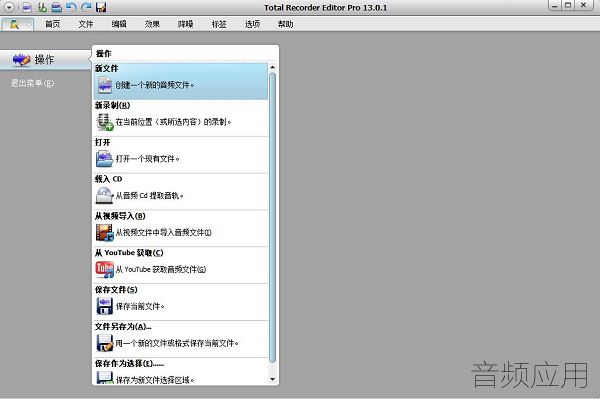This screenshot has height=399, width=600.
Task: Click the new audio file waveform icon
Action: coord(104,85)
